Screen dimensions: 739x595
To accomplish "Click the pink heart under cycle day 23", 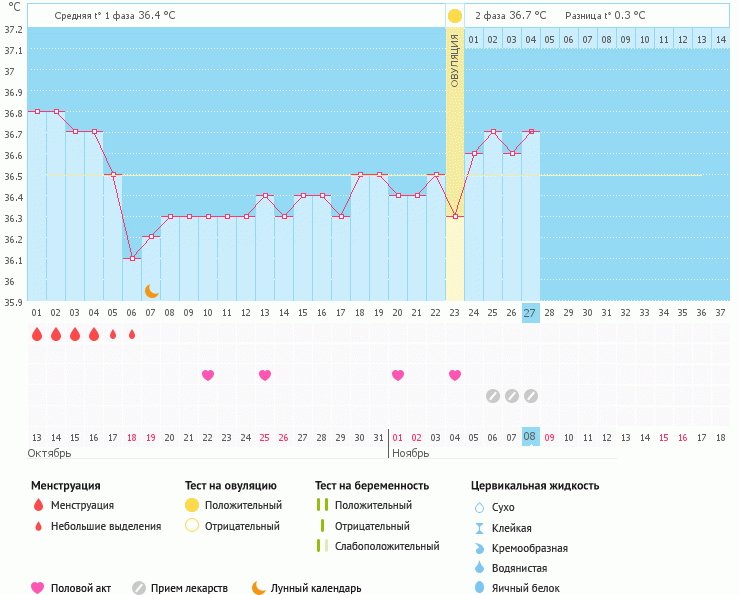I will pyautogui.click(x=455, y=375).
